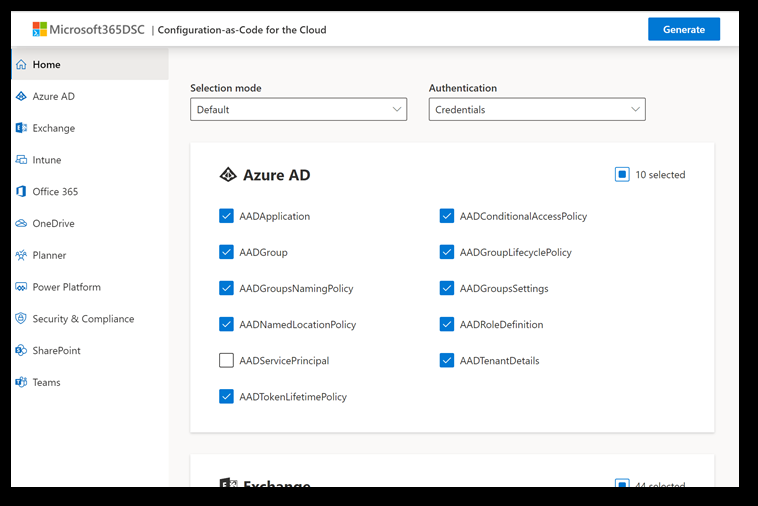The image size is (758, 506).
Task: Click the 'Authentication' label
Action: tap(463, 88)
